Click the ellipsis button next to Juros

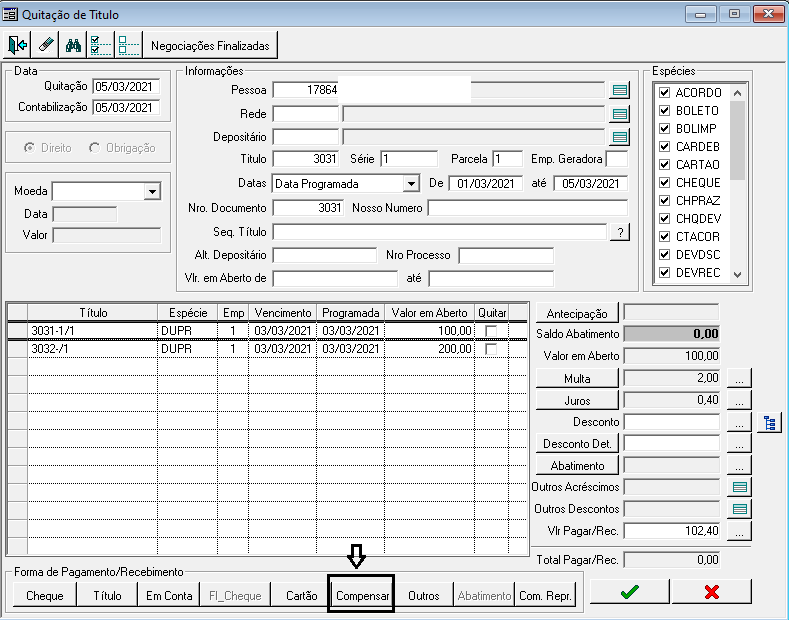click(739, 401)
